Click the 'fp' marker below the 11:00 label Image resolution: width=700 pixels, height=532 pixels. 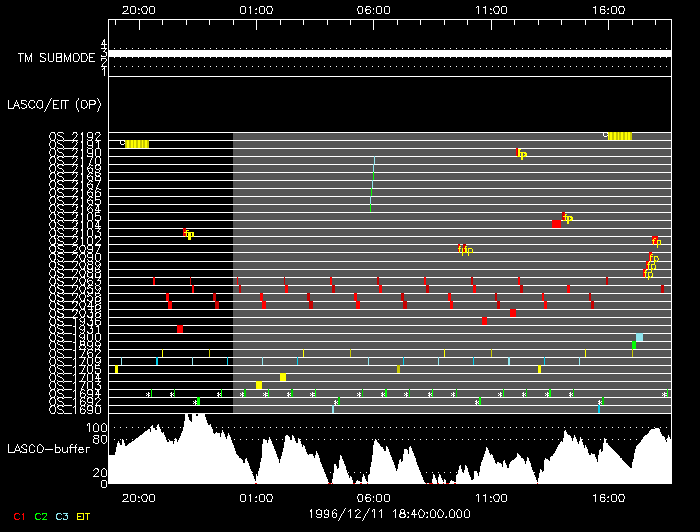(520, 153)
